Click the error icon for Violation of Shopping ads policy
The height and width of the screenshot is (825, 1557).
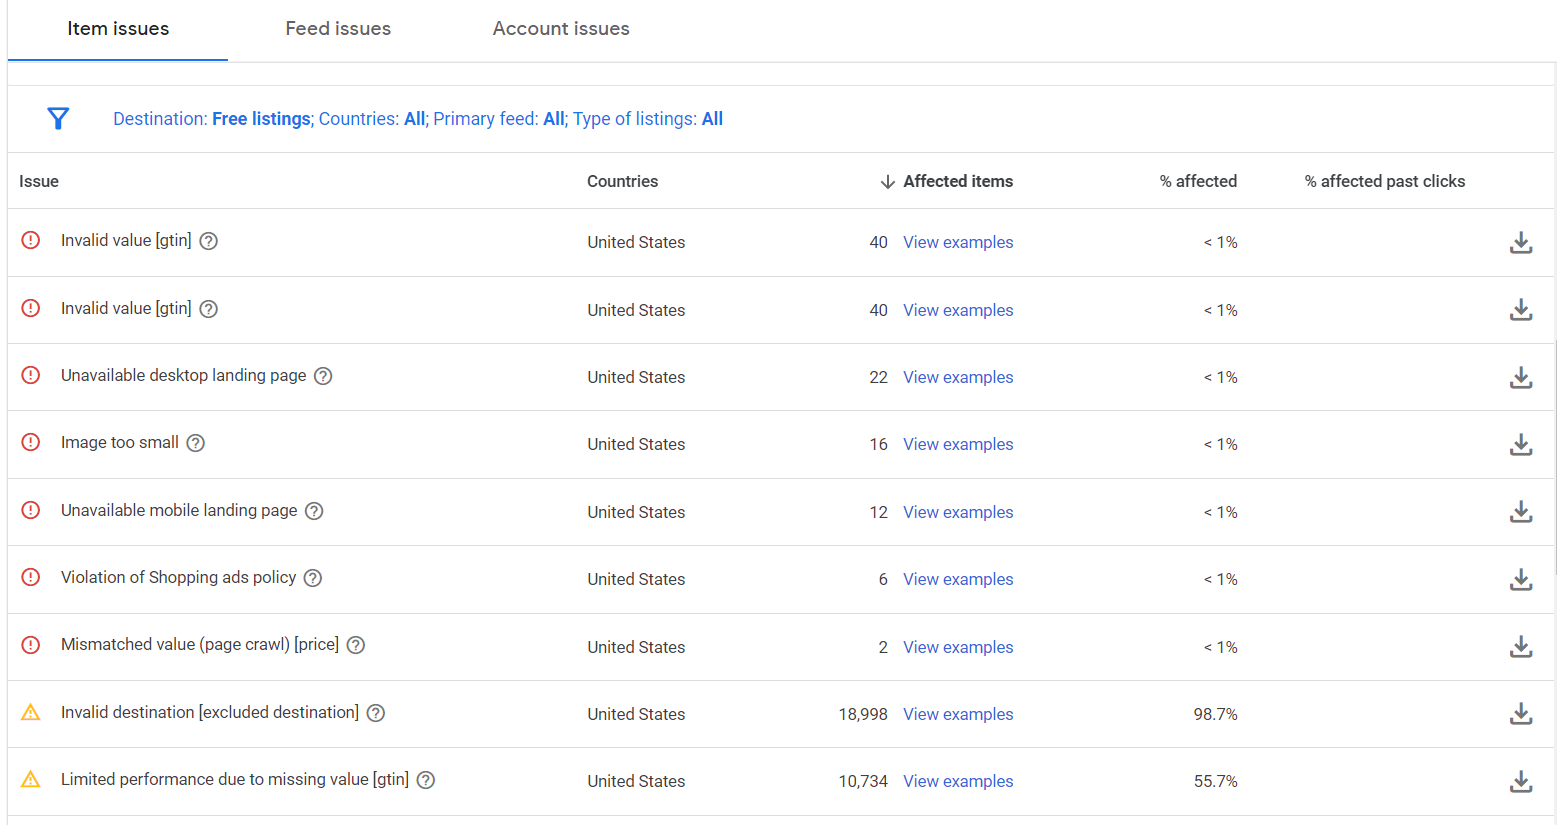(31, 577)
